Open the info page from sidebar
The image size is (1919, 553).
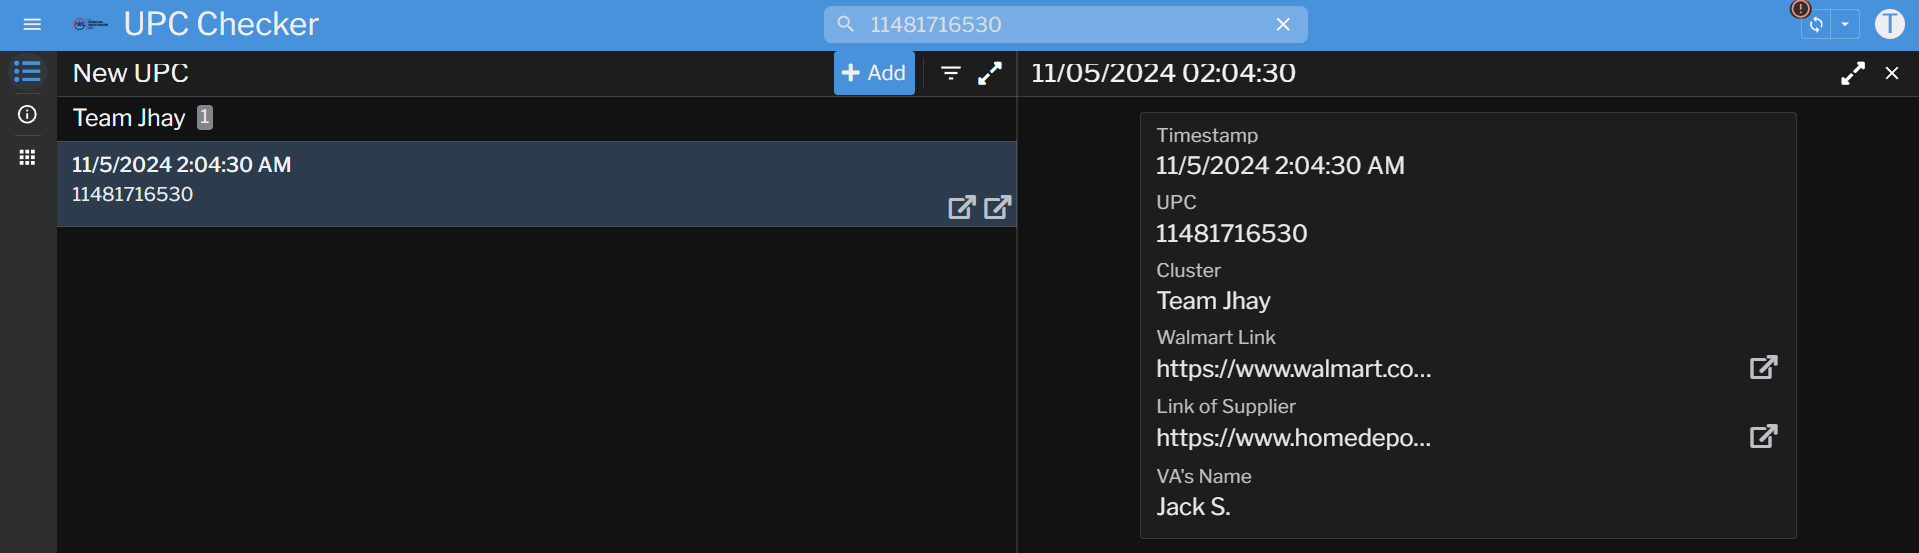tap(27, 115)
